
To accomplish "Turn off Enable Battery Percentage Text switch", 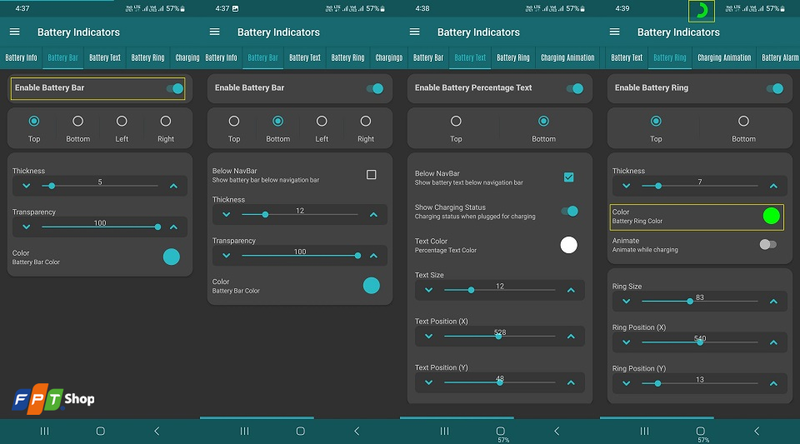I will point(574,88).
